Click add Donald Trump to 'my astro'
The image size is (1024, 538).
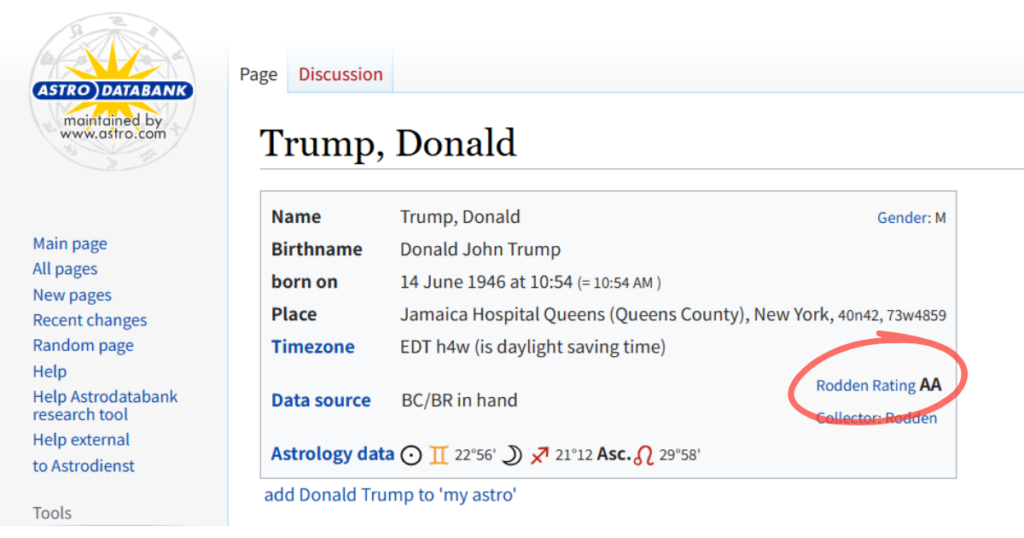390,495
